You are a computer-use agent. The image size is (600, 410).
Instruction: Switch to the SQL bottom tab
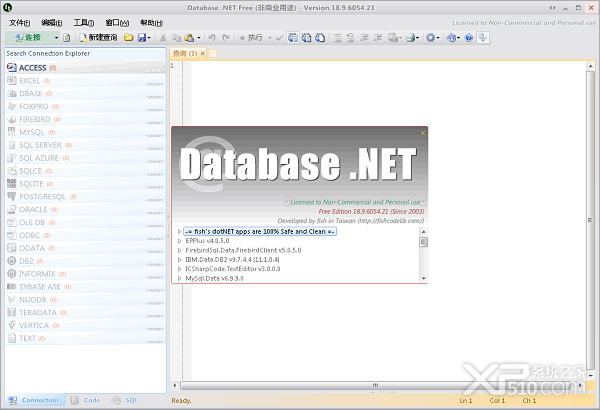tap(124, 400)
